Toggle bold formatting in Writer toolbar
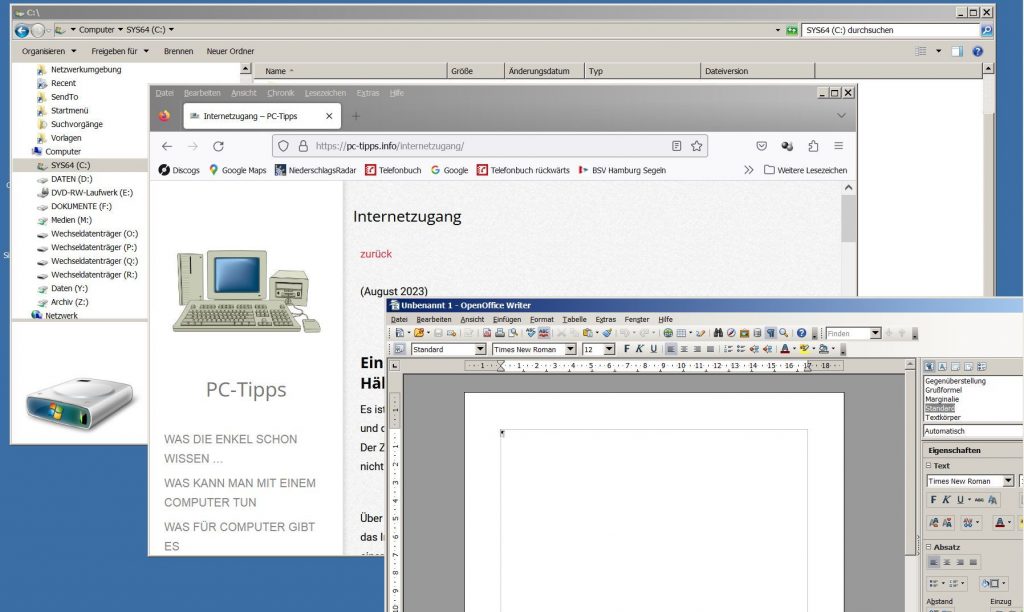The height and width of the screenshot is (612, 1024). 627,349
